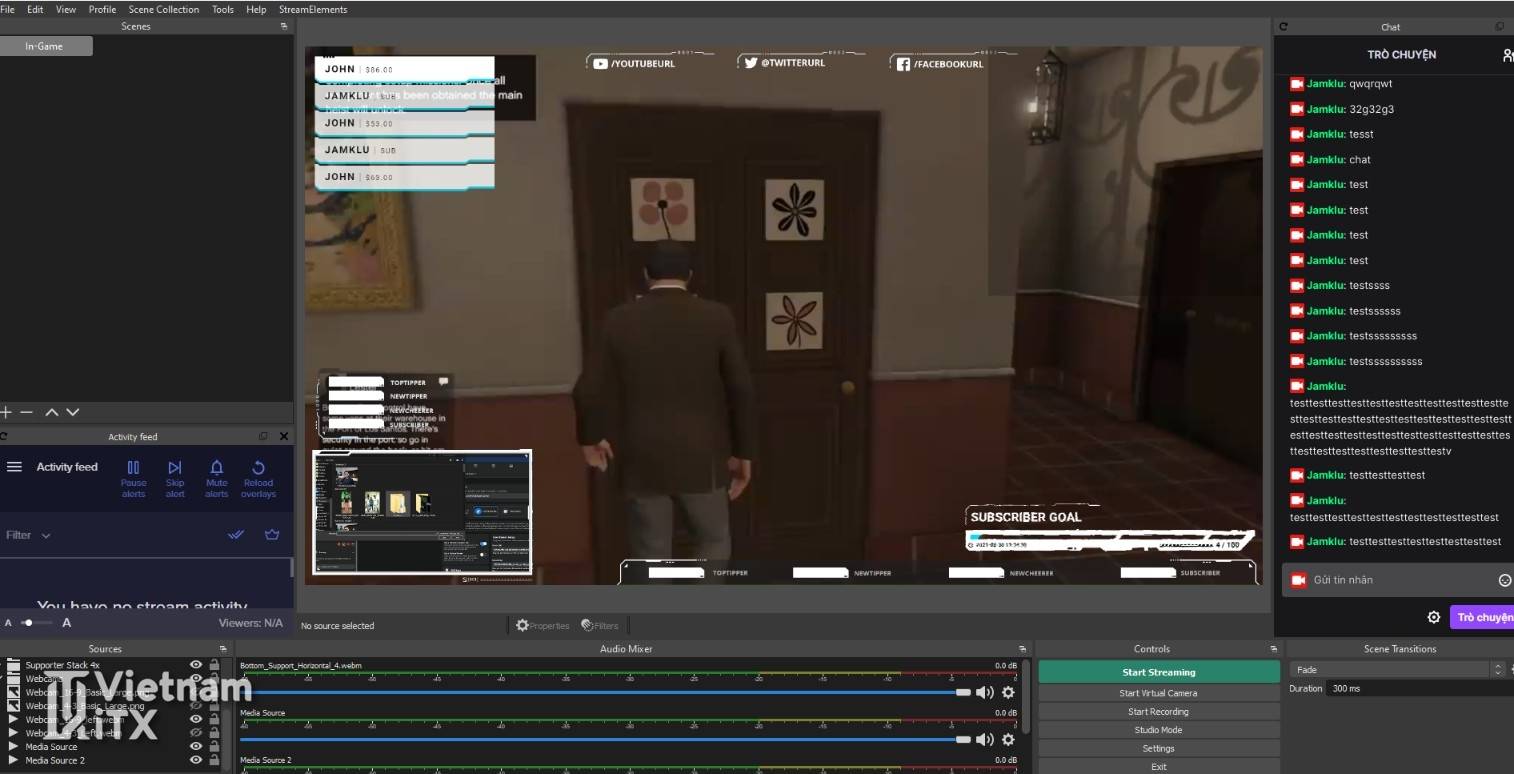This screenshot has width=1514, height=774.
Task: Open chat settings with the gear icon
Action: tap(1434, 617)
